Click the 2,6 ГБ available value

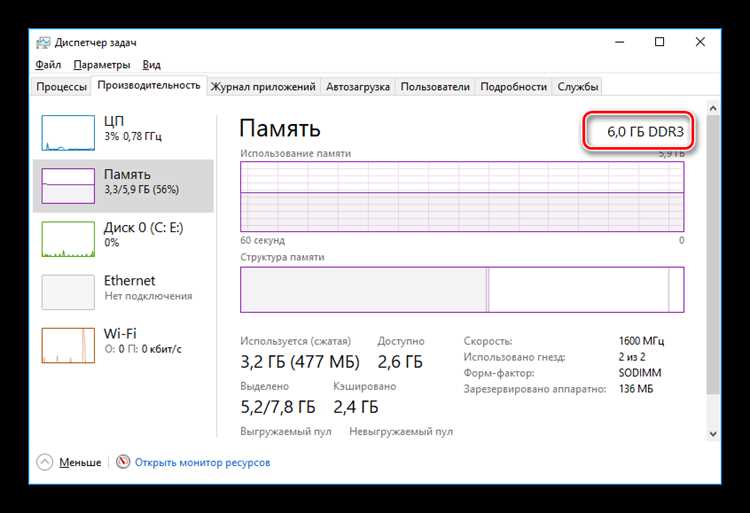(x=400, y=362)
